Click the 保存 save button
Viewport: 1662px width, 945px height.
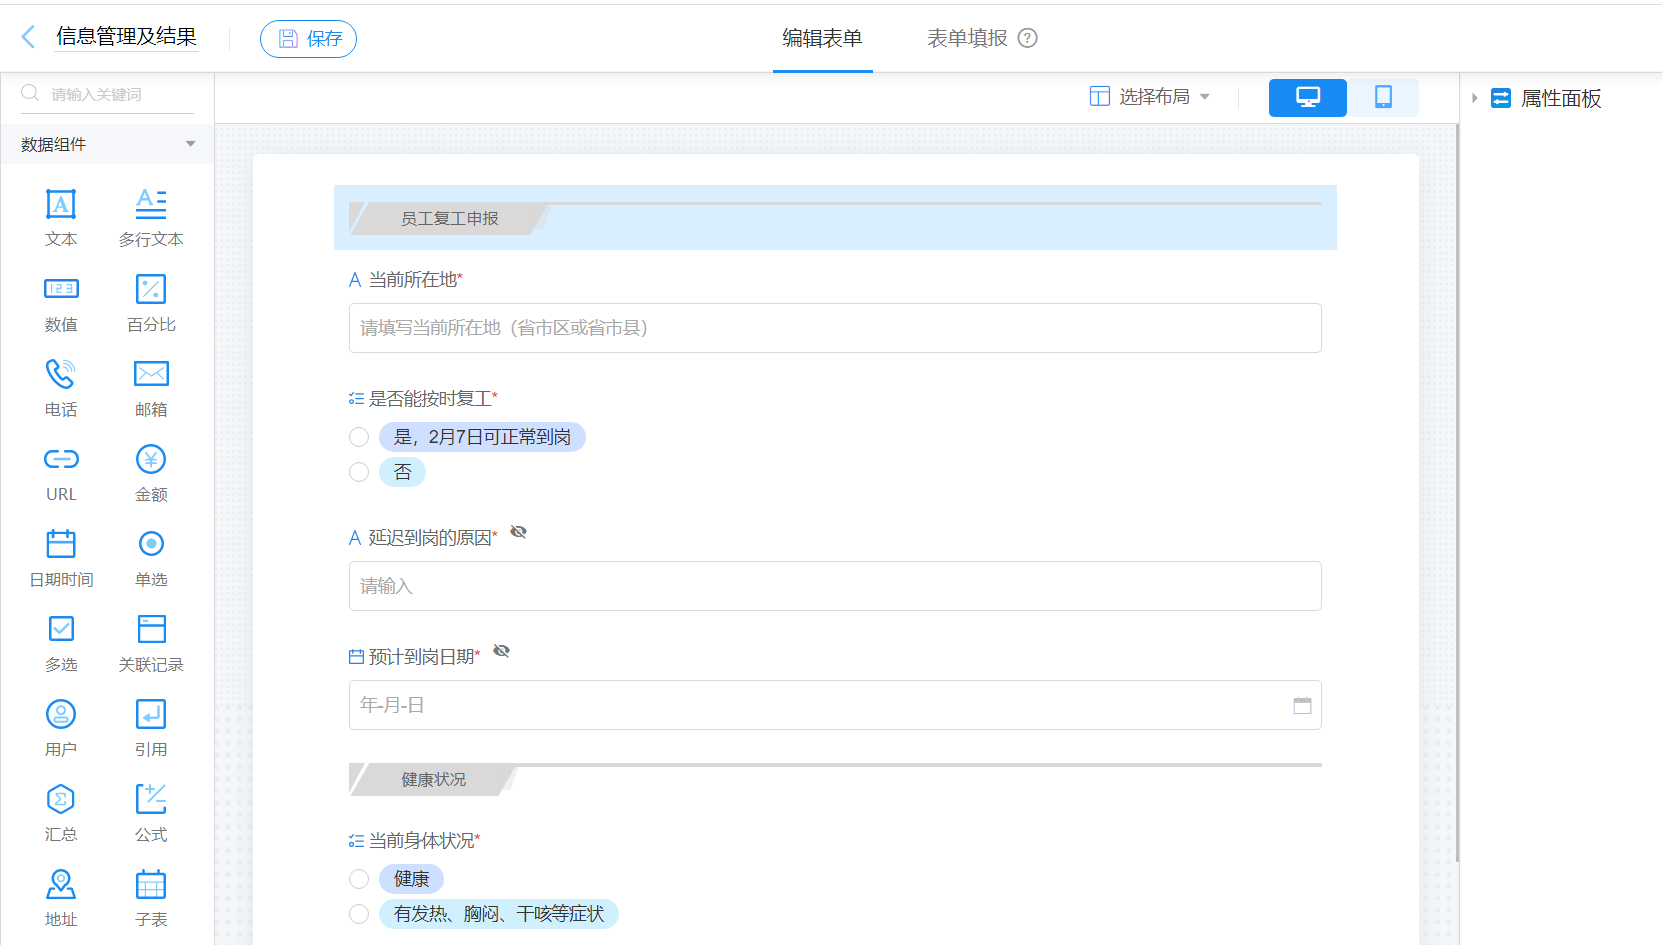[x=308, y=38]
